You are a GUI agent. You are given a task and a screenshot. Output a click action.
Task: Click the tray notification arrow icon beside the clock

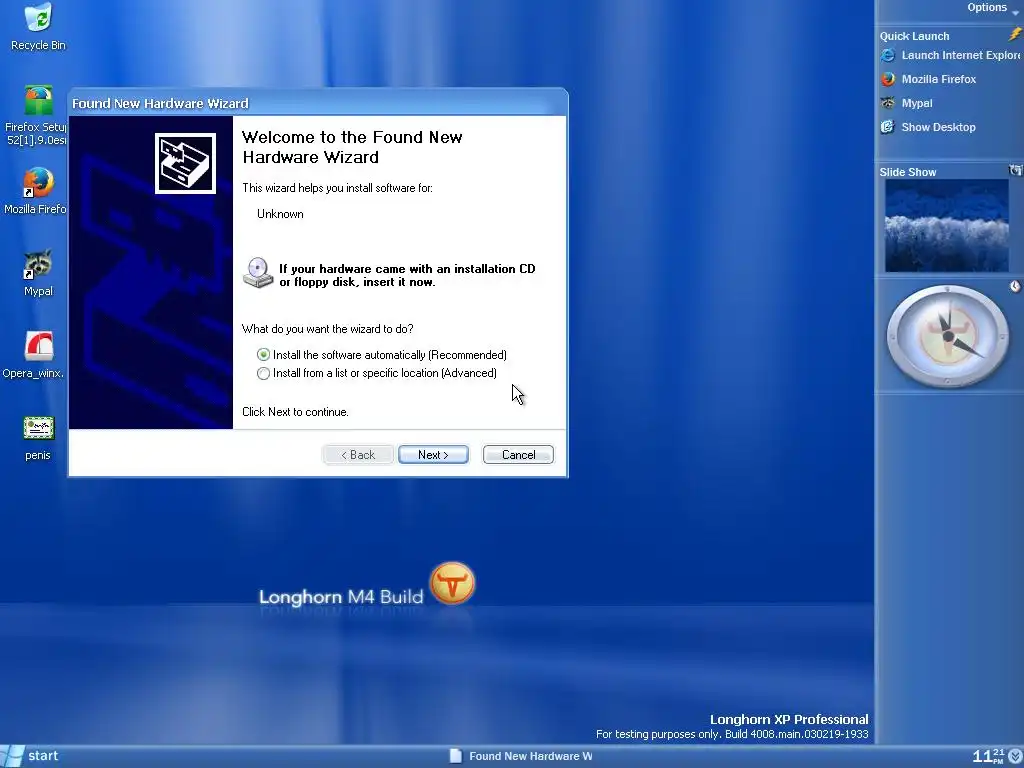(x=1015, y=756)
